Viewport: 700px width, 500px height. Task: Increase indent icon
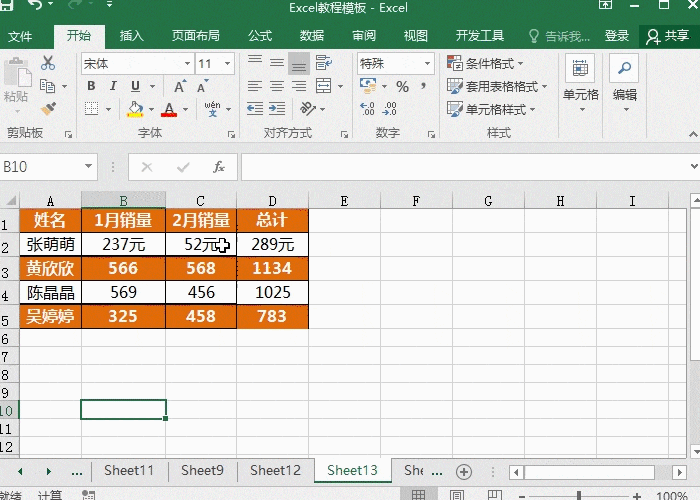coord(277,108)
